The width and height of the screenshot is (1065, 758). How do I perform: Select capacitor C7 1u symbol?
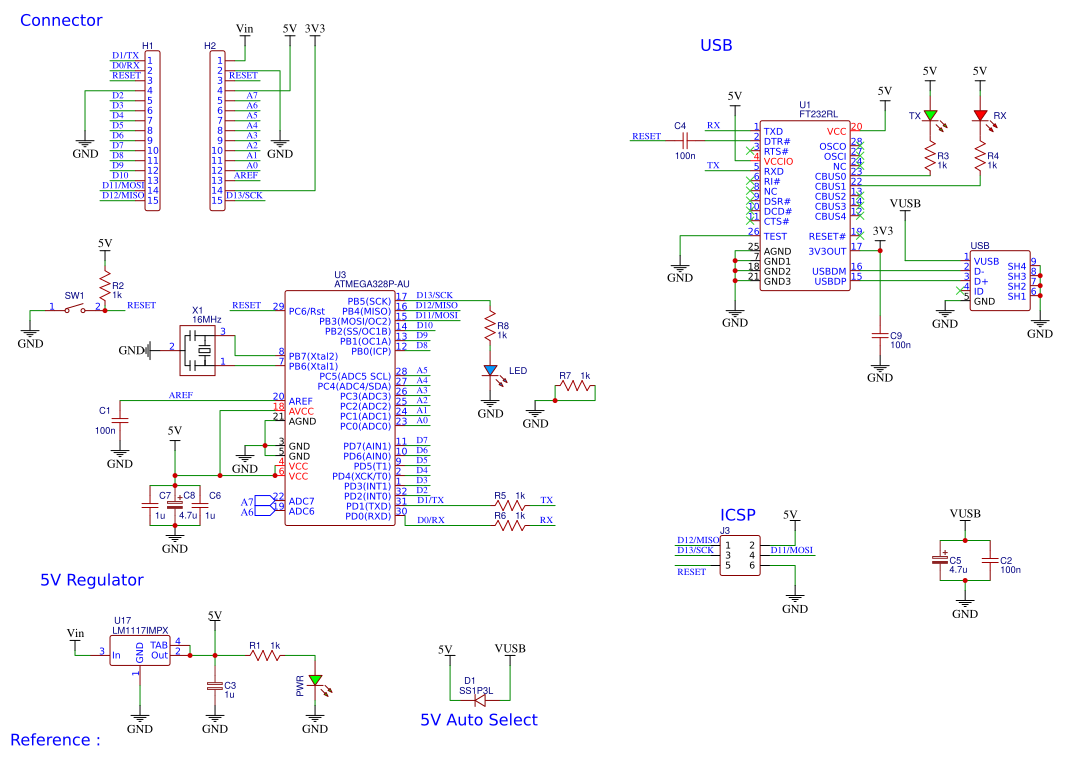(149, 505)
